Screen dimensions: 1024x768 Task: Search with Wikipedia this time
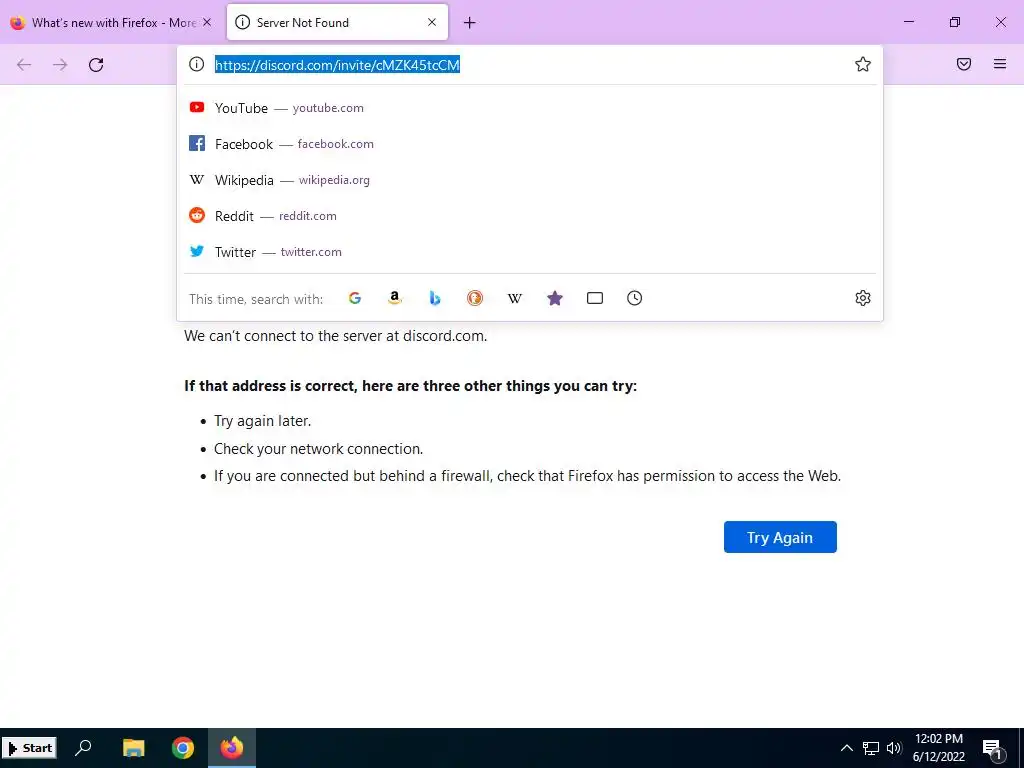pyautogui.click(x=515, y=298)
